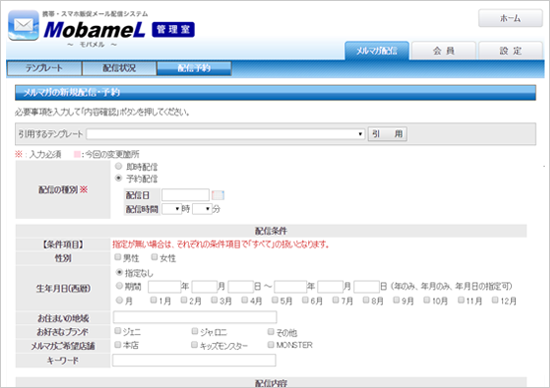Check the その他 brand checkbox

click(x=271, y=331)
